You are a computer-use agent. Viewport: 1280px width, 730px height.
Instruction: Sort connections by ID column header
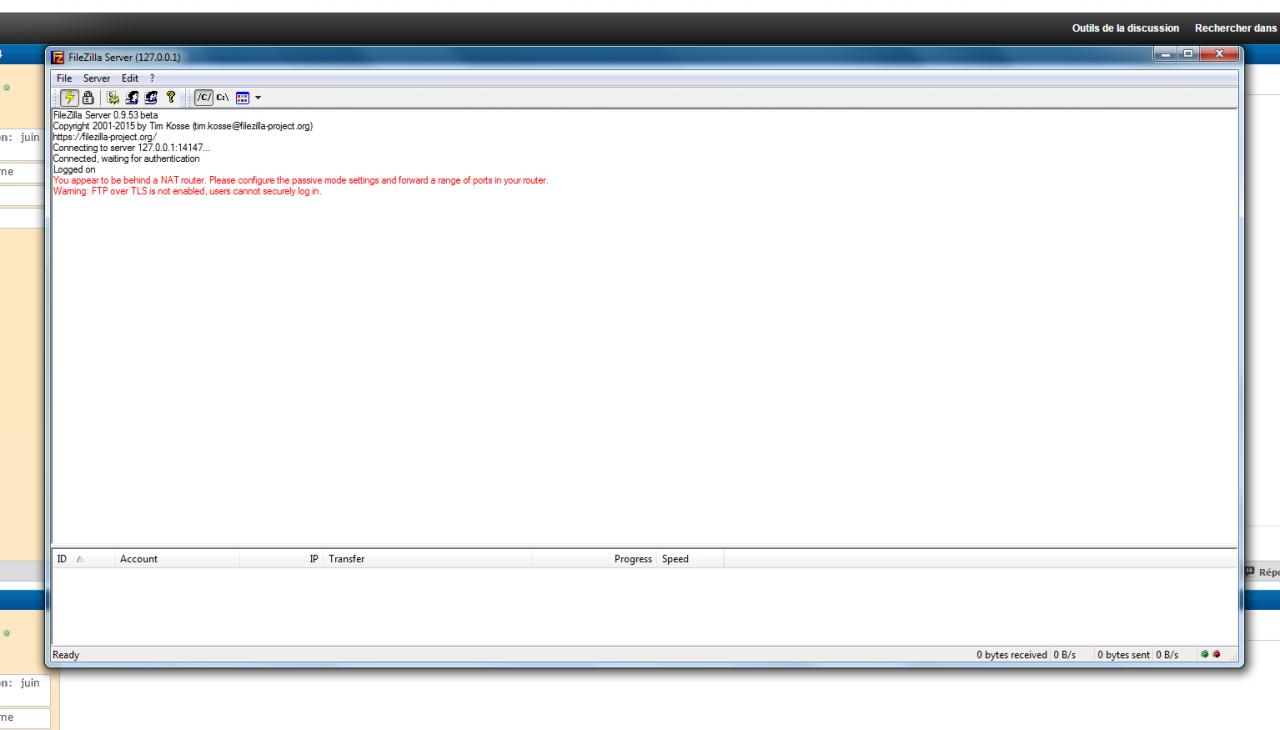82,559
